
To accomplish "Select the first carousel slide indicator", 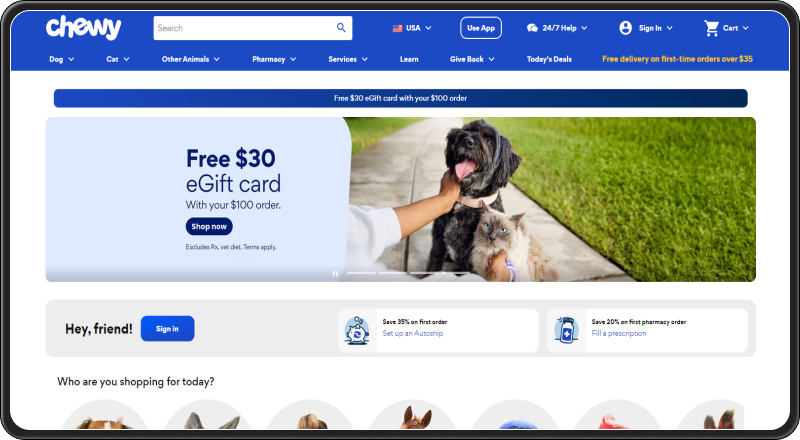I will pos(361,274).
